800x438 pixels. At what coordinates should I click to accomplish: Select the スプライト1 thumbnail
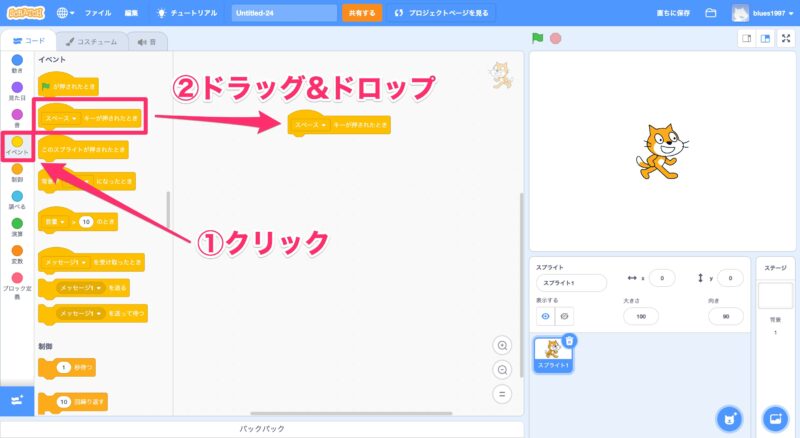(x=553, y=355)
